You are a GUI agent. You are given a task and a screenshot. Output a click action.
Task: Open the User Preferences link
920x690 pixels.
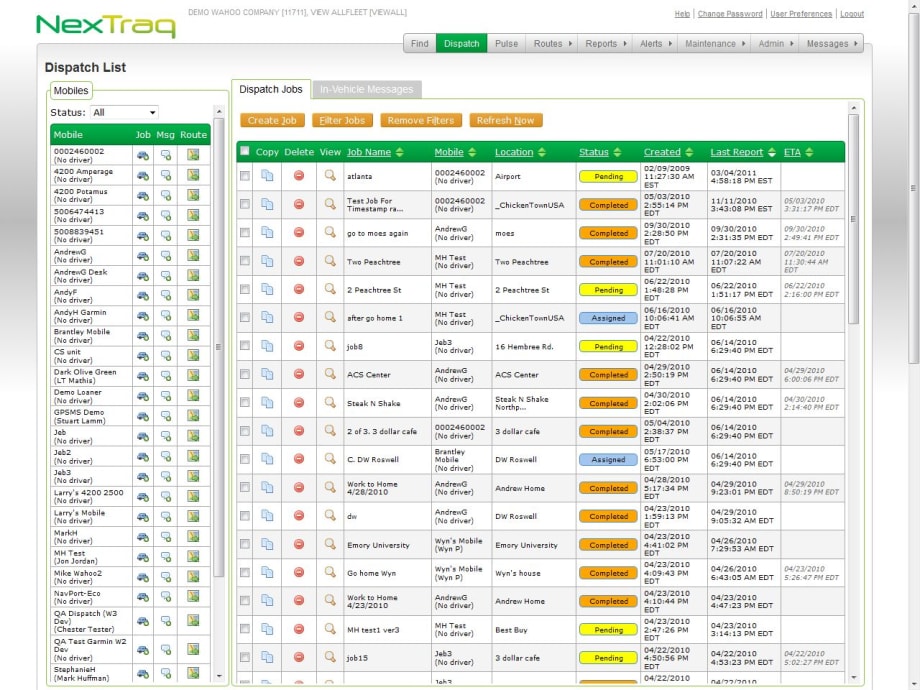[800, 14]
